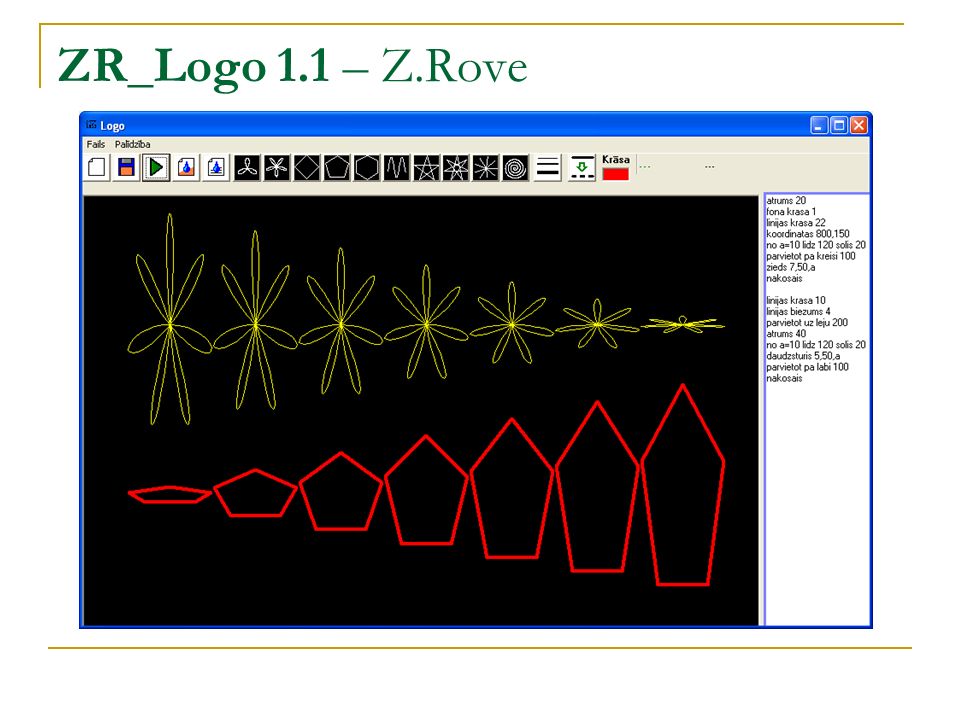Open the Fails menu
Image resolution: width=960 pixels, height=720 pixels.
(x=96, y=144)
